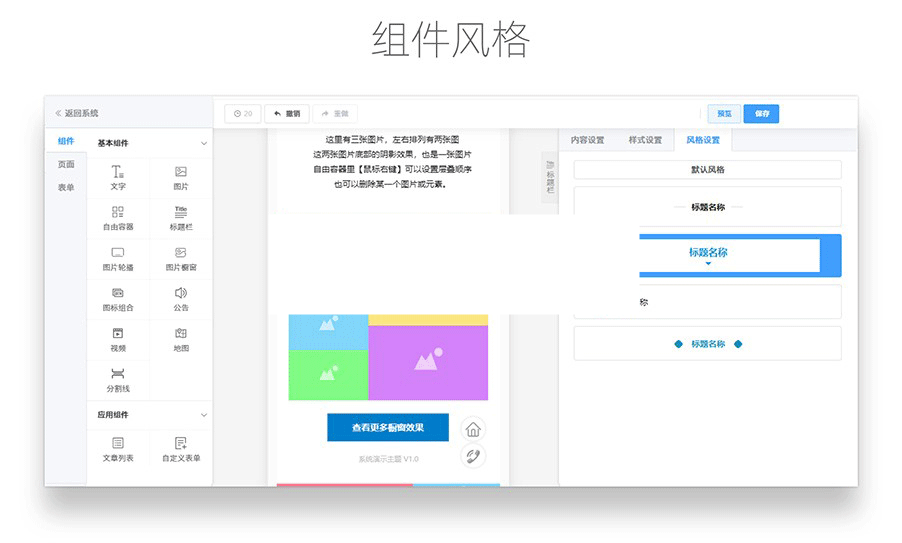Click the phone floating icon in preview
This screenshot has width=902, height=543.
[x=473, y=456]
